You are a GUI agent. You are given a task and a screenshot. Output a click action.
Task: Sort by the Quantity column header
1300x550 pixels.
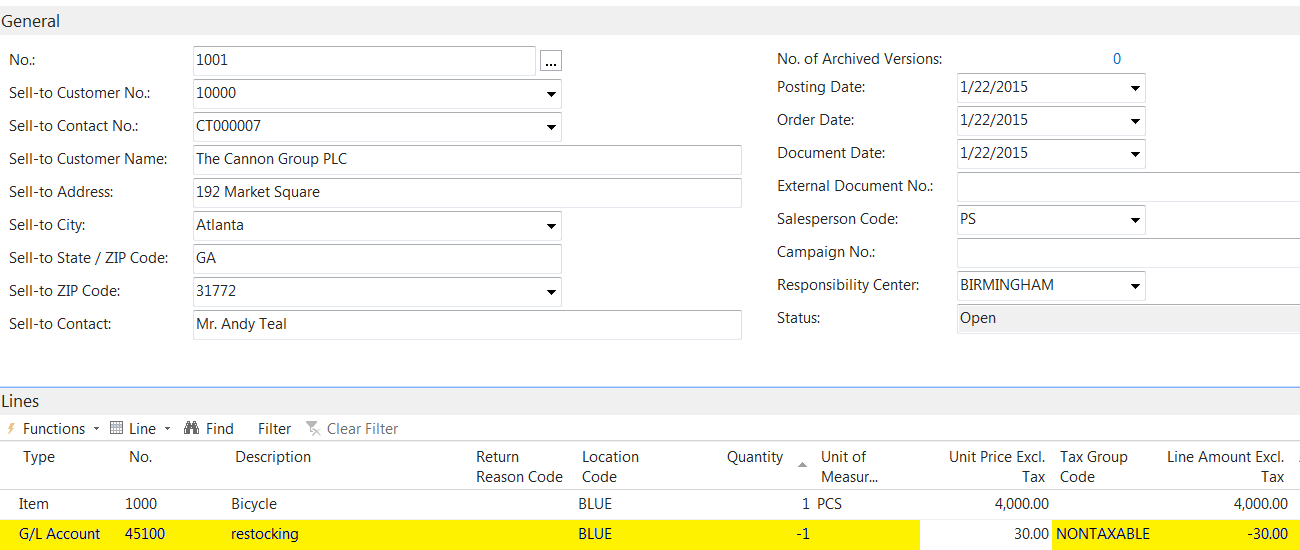click(x=754, y=457)
